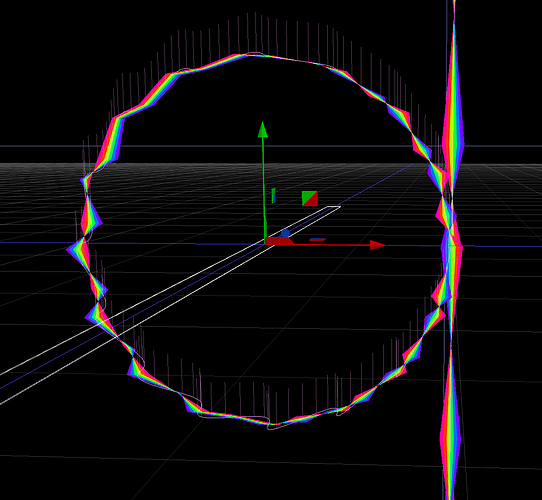
Task: Click the red box at the gizmo origin
Action: point(279,241)
